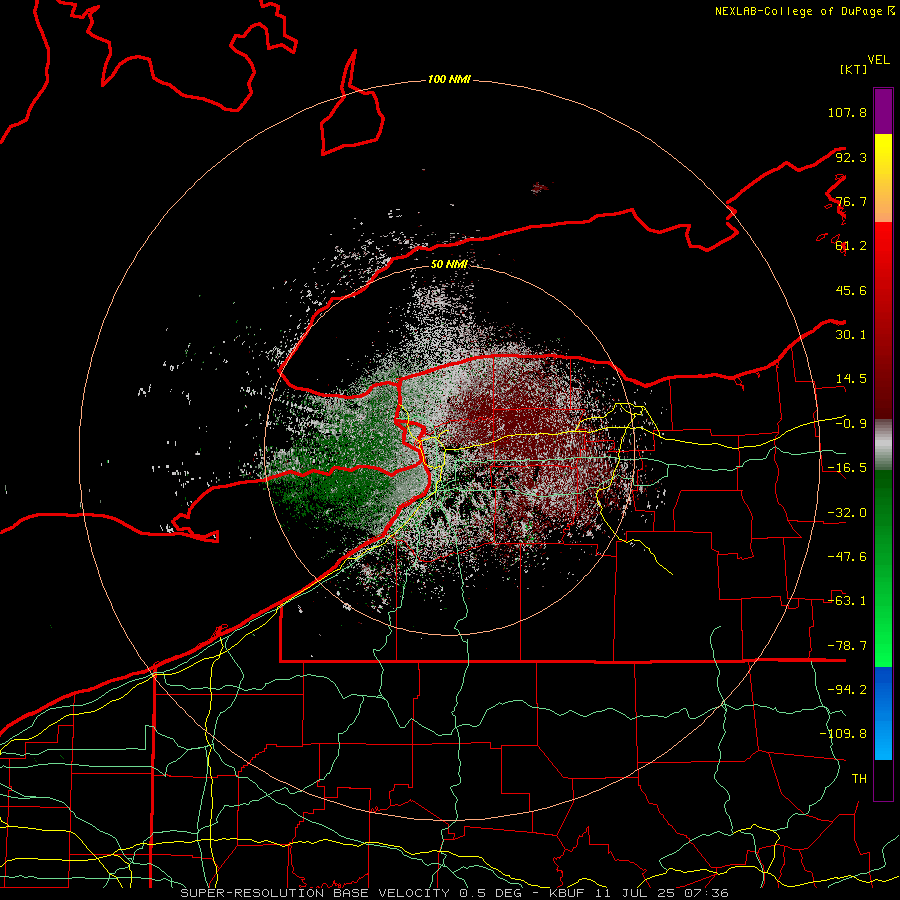This screenshot has width=900, height=900.
Task: Click the -47.6 legend value
Action: click(847, 557)
